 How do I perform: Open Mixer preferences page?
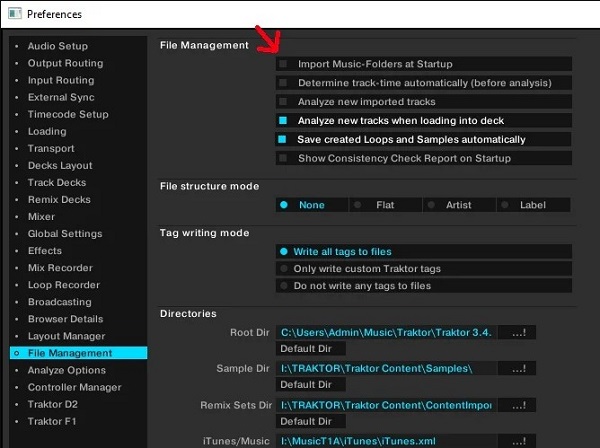(41, 217)
